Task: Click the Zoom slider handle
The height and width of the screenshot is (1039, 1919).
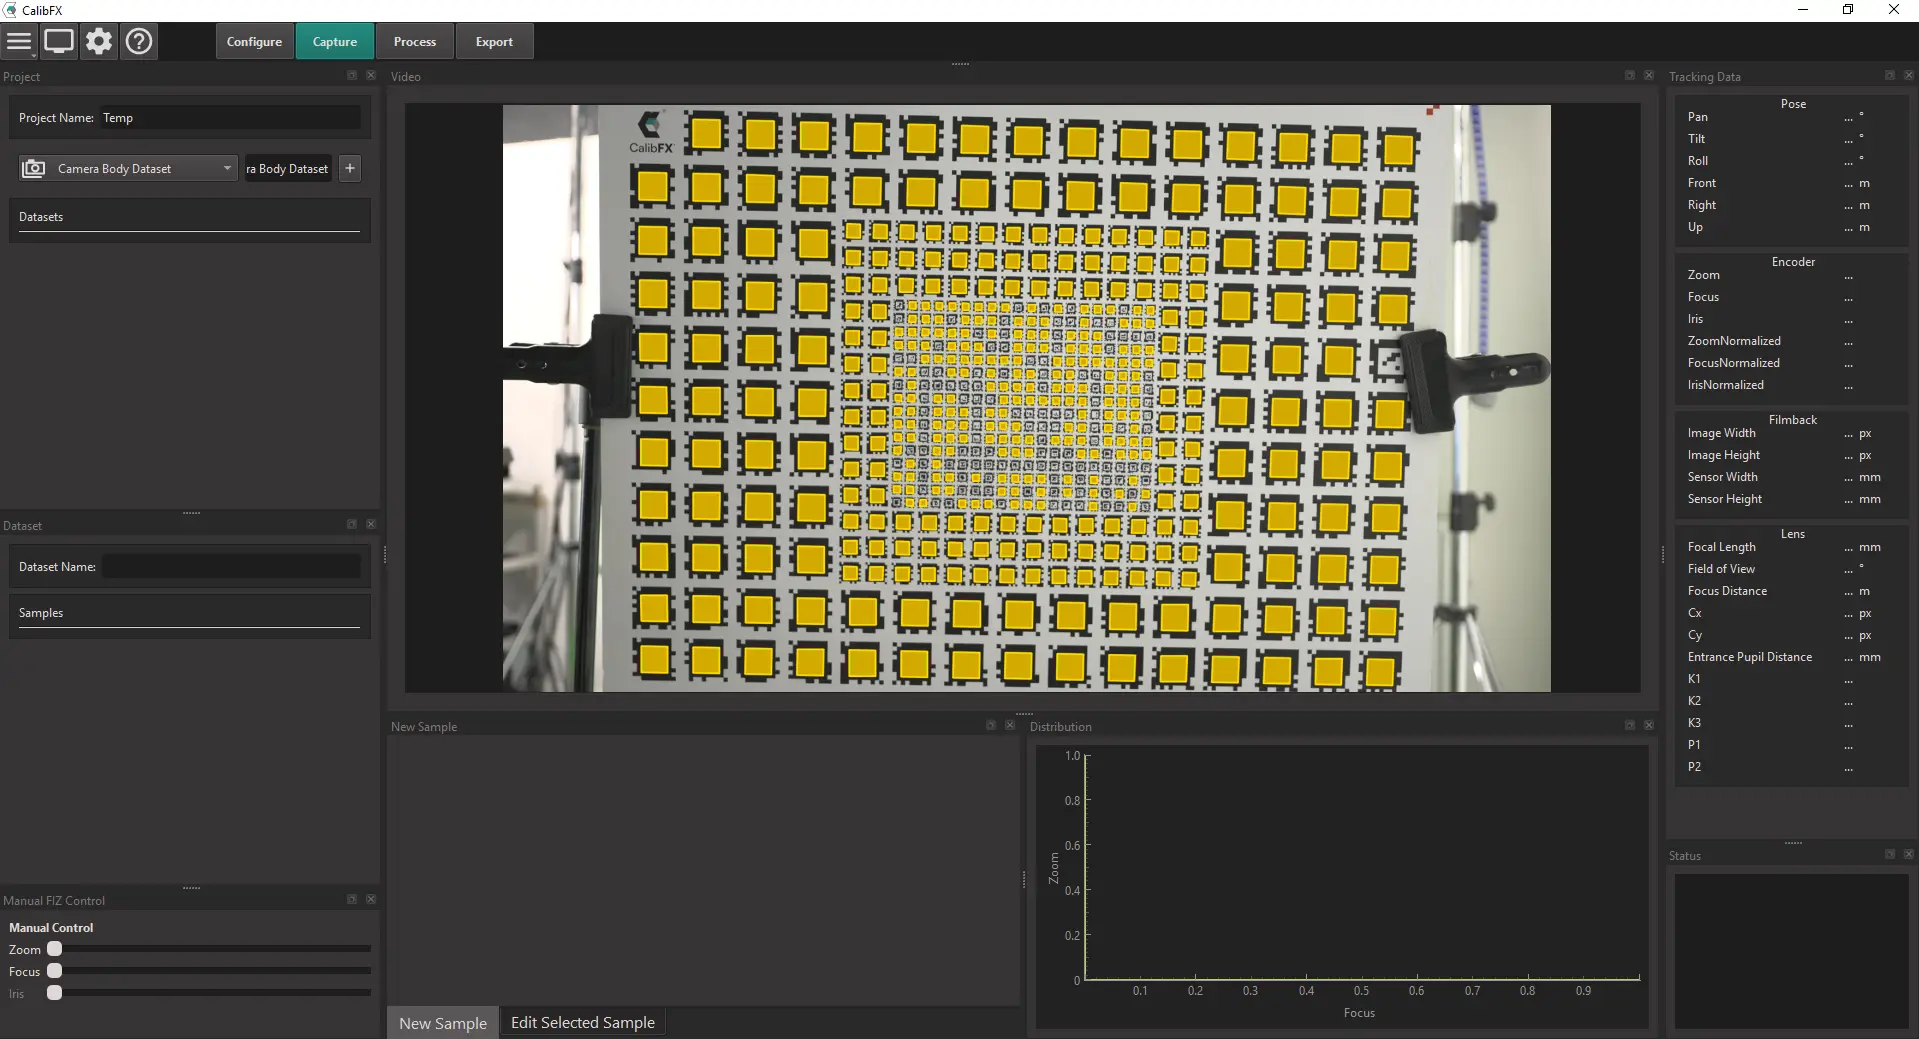Action: coord(55,949)
